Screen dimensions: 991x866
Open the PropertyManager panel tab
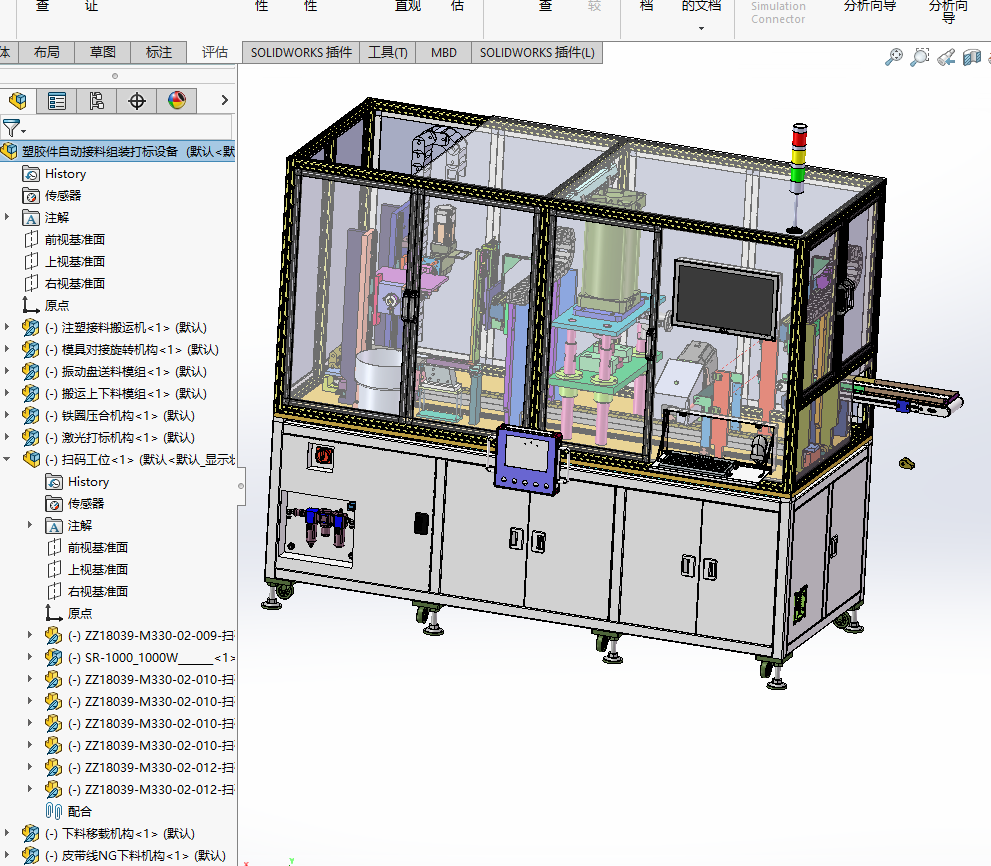[57, 100]
